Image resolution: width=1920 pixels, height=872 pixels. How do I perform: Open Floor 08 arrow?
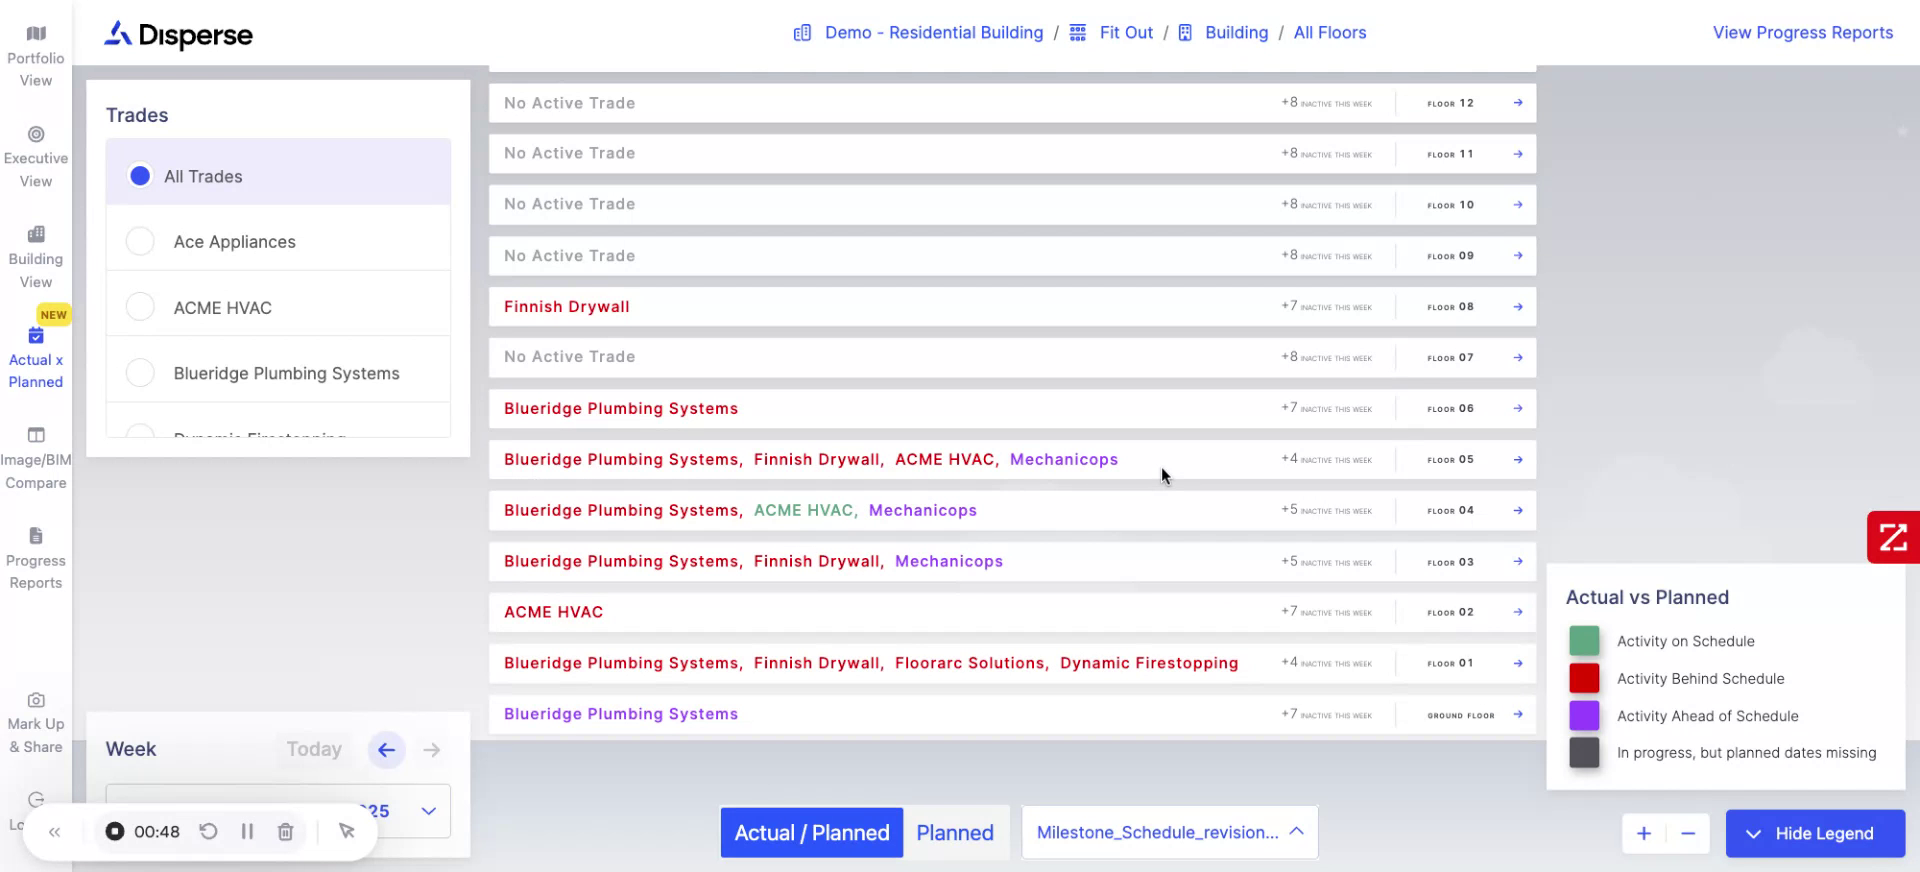[1518, 307]
